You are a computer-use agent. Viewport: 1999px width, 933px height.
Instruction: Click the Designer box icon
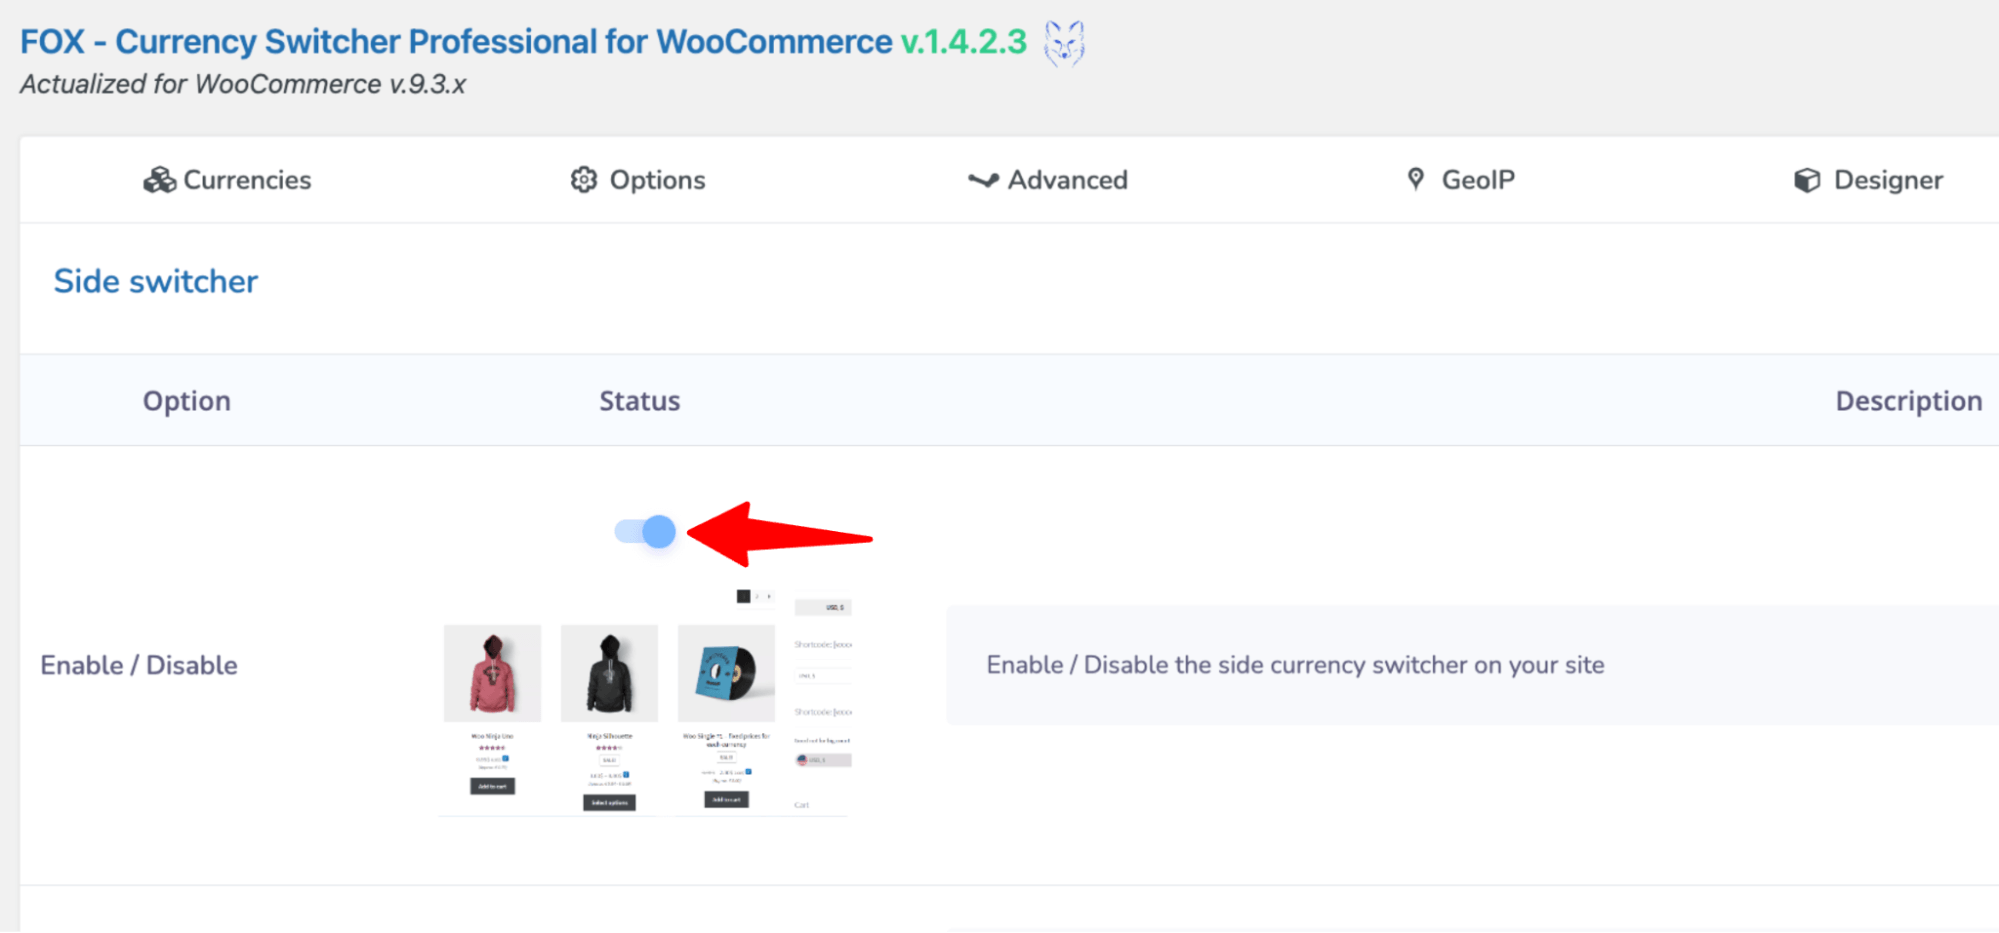click(1807, 180)
